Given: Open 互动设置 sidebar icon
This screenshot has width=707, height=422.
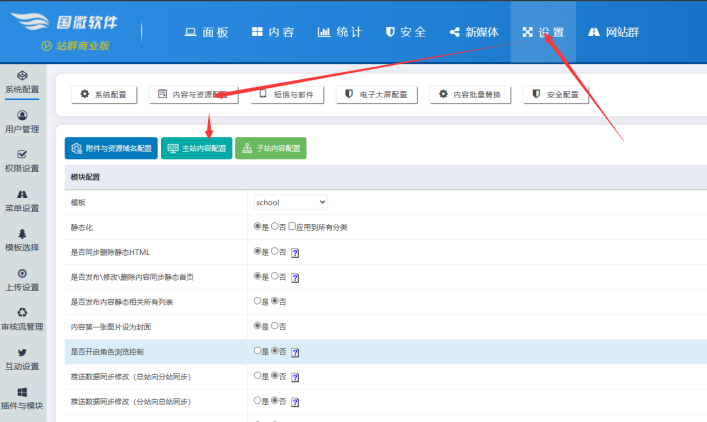Looking at the screenshot, I should tap(22, 358).
